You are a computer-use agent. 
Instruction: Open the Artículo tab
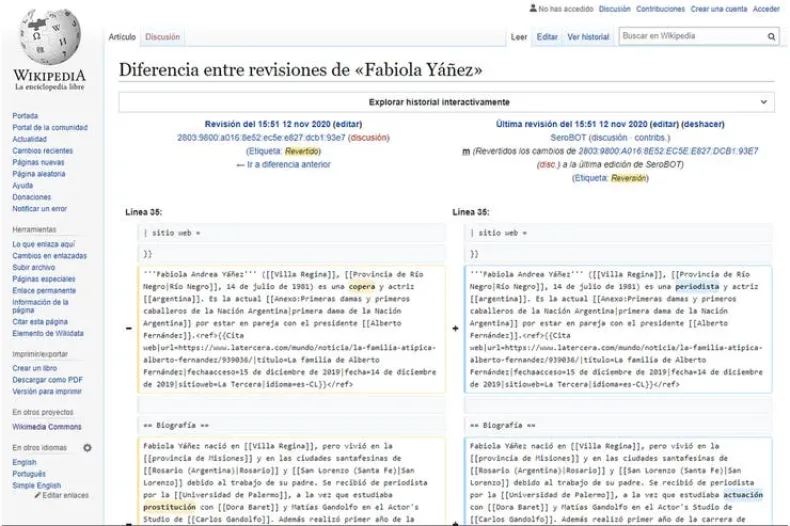pos(122,37)
